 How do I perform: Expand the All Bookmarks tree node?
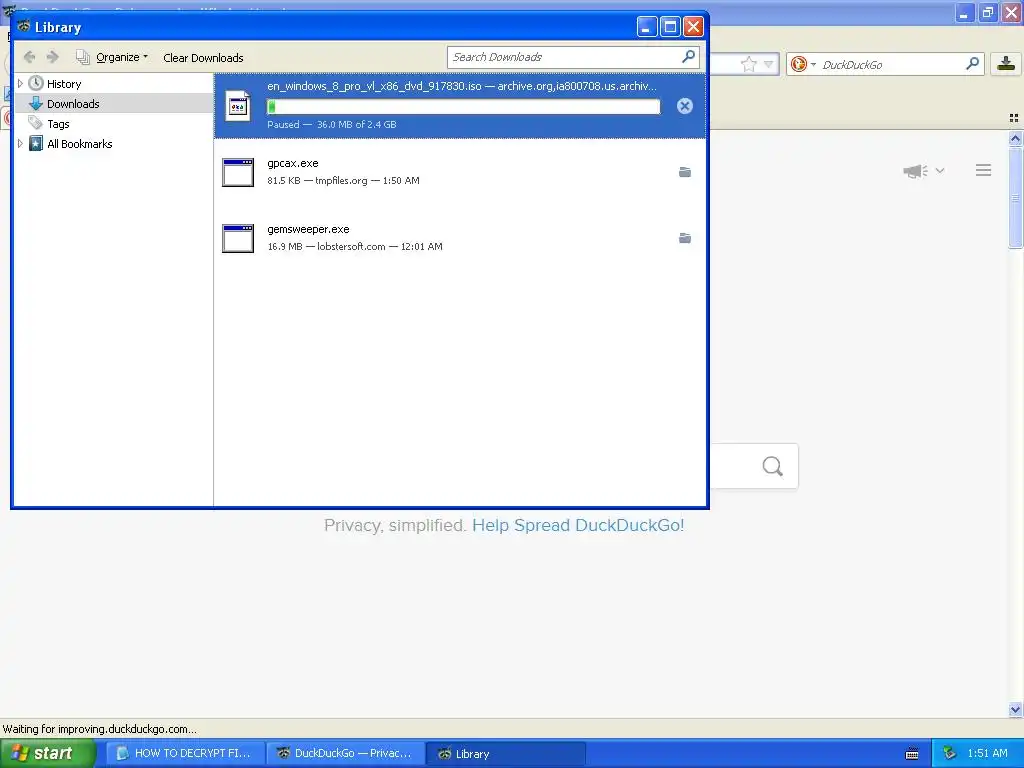[20, 144]
